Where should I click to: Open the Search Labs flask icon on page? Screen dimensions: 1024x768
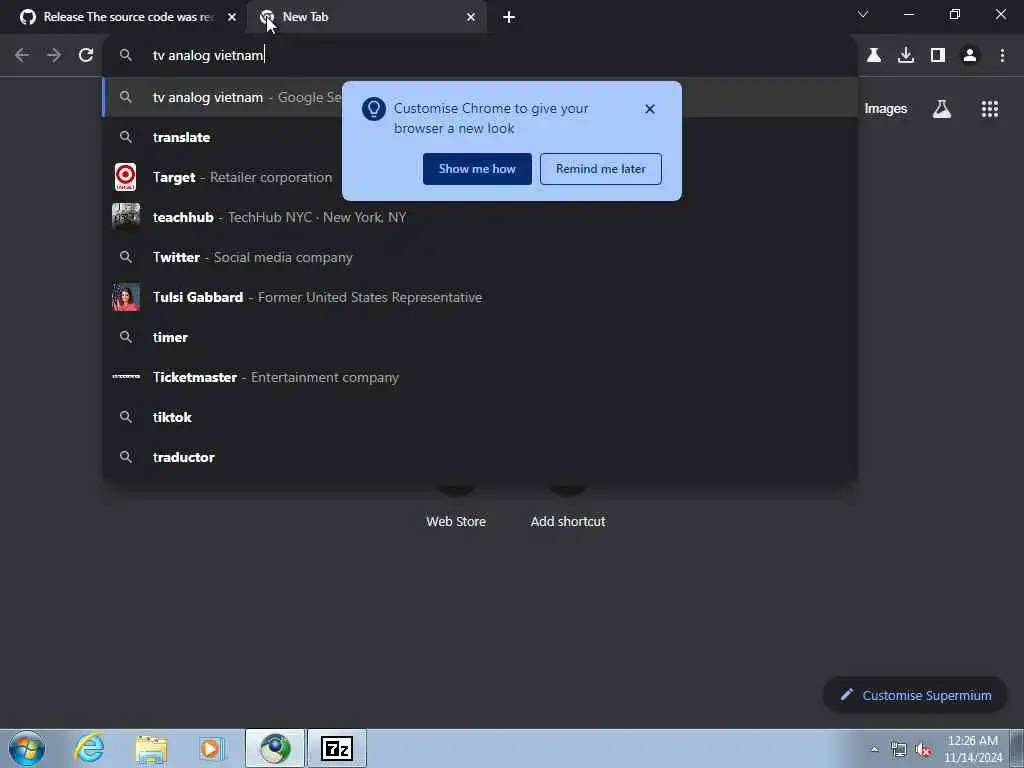(x=942, y=108)
